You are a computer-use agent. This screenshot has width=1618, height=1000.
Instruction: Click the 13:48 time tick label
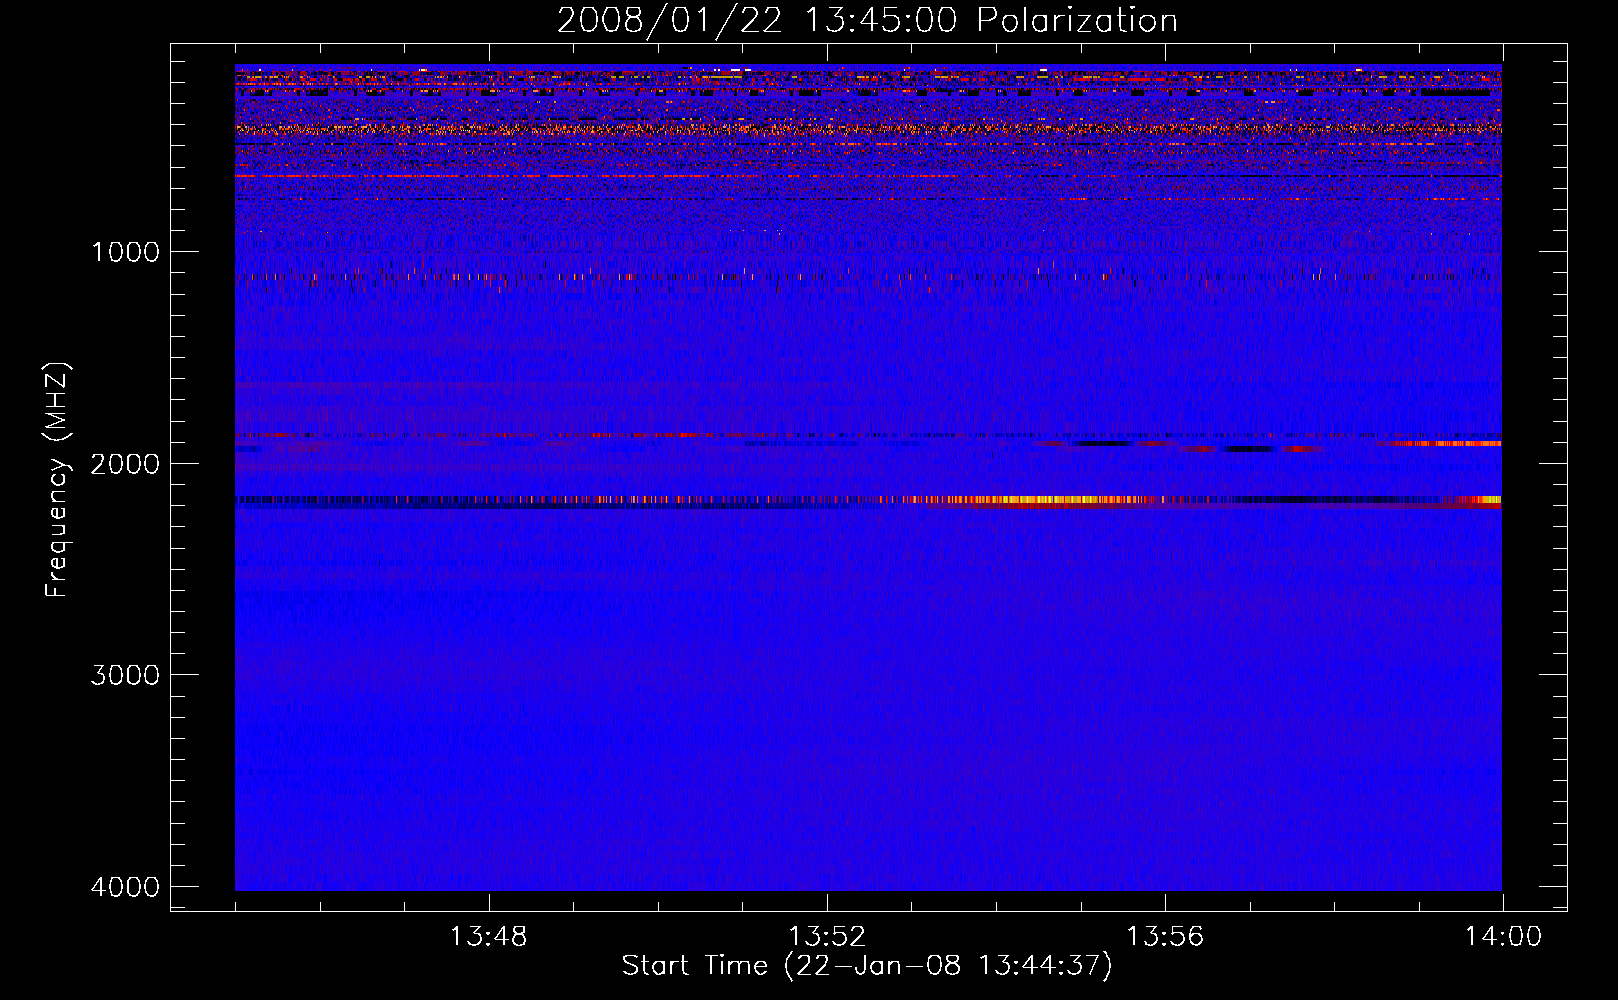488,937
